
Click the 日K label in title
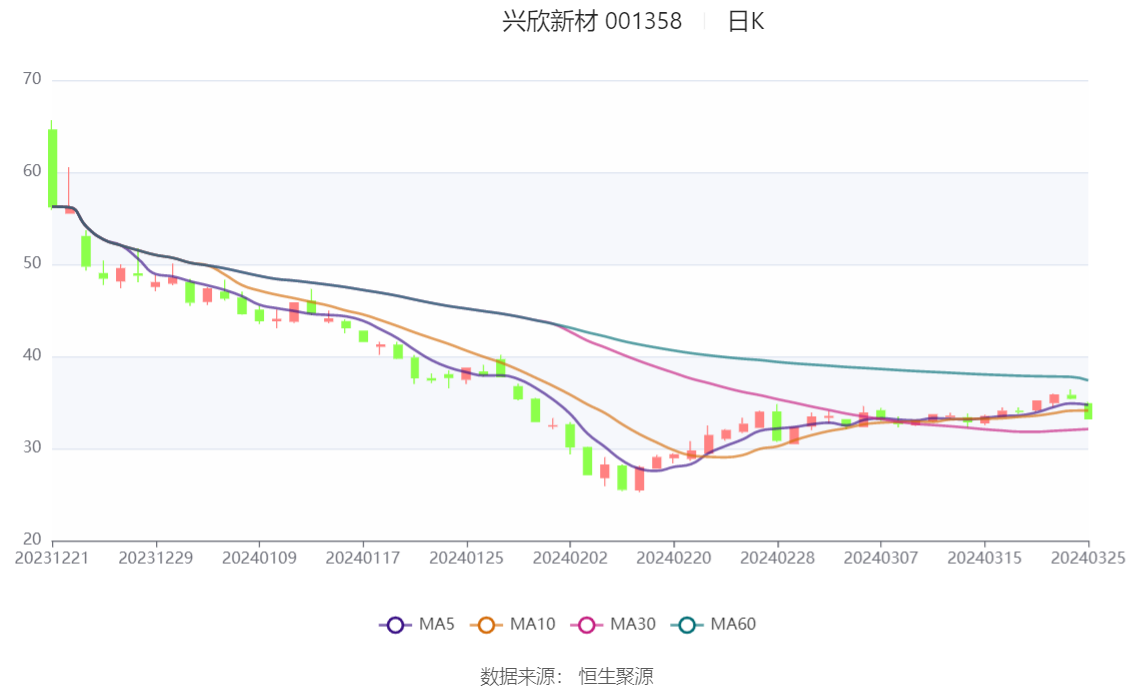(746, 22)
